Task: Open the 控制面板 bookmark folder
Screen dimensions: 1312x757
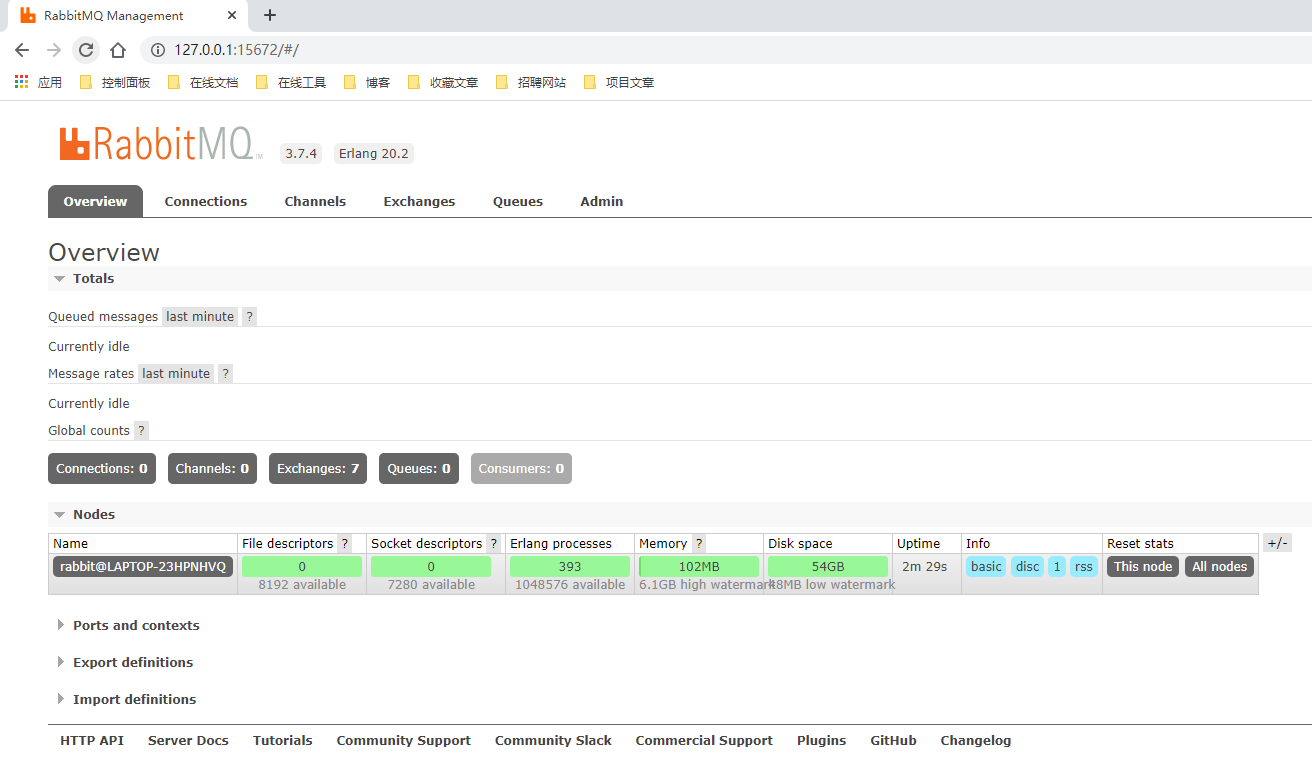Action: tap(114, 82)
